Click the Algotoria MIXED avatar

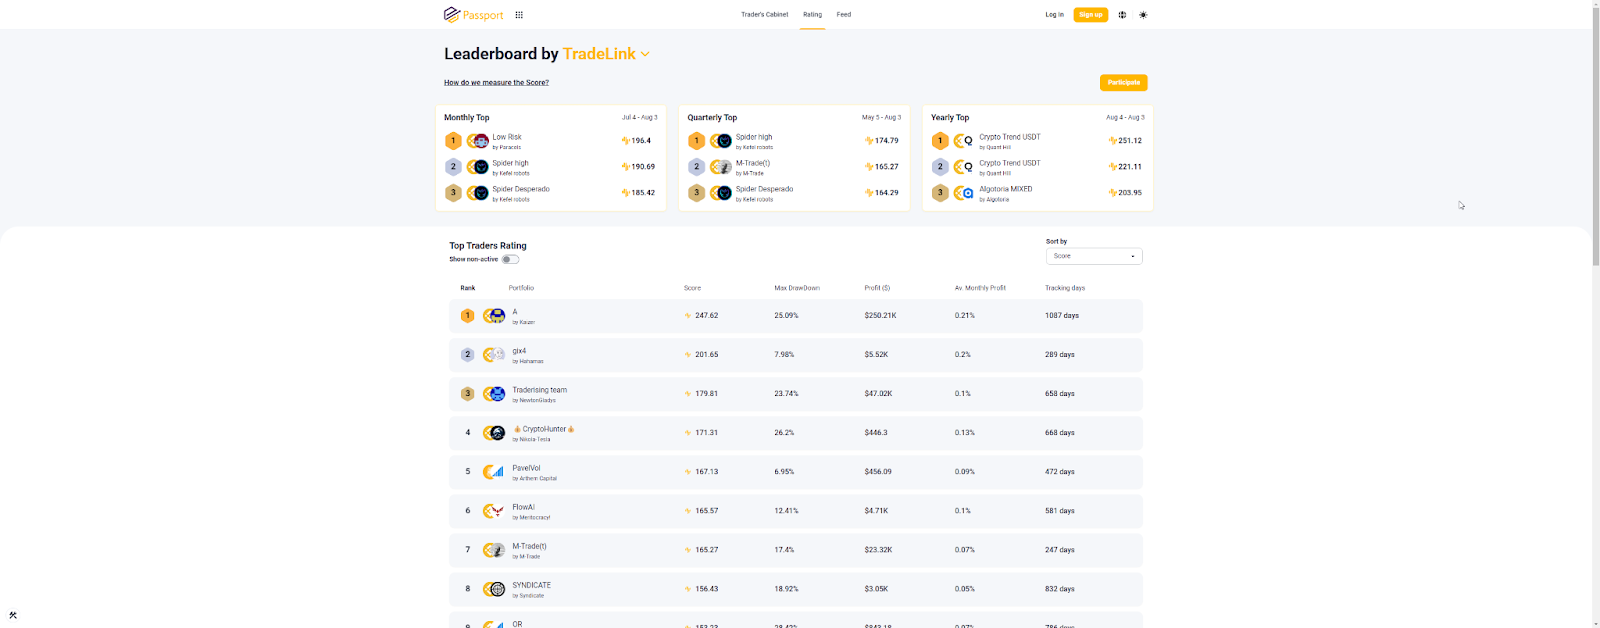pos(968,193)
